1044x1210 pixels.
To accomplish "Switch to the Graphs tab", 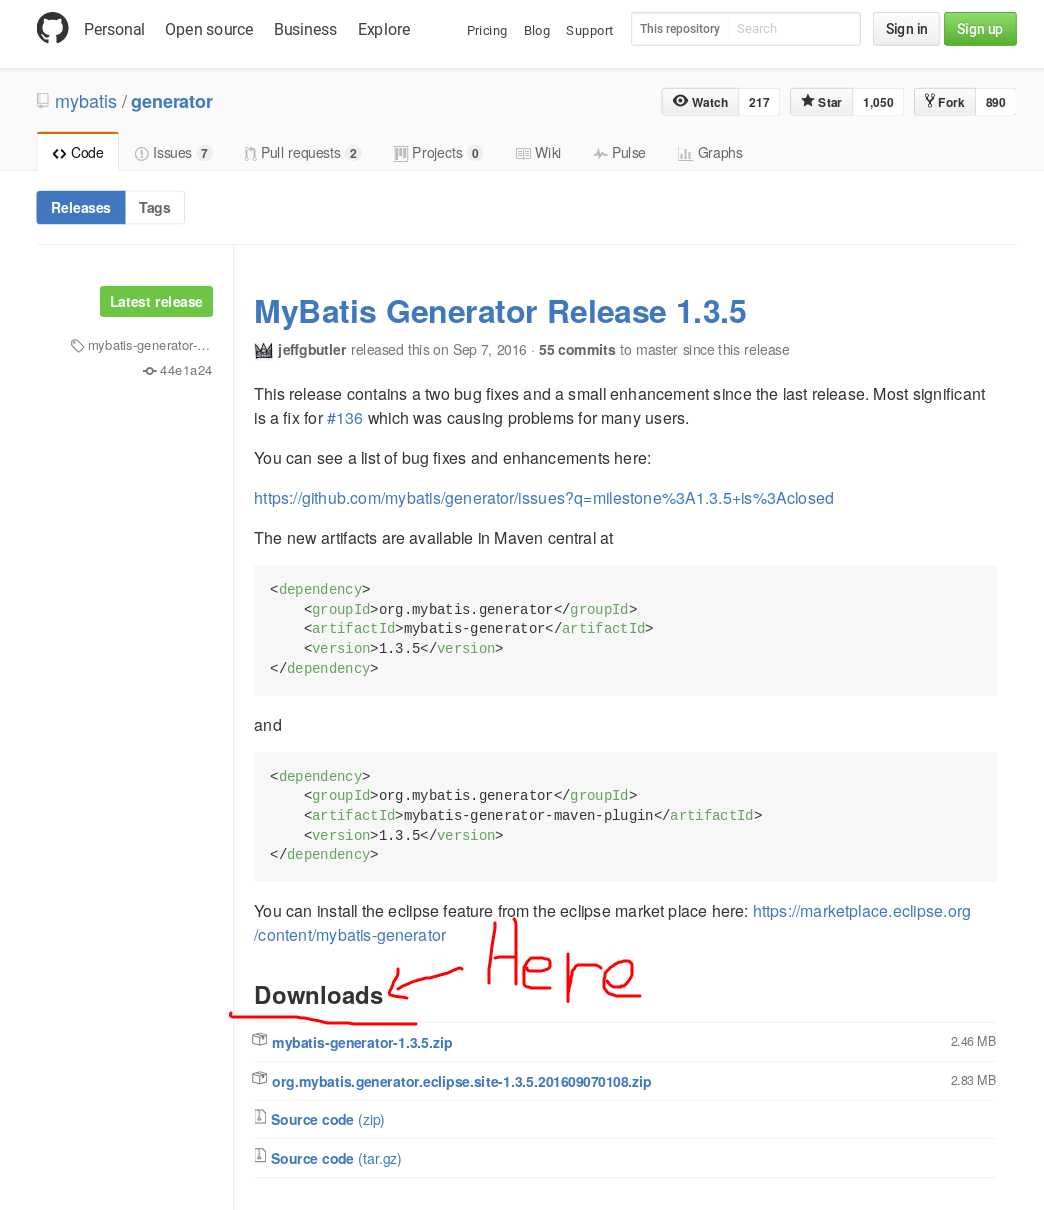I will [x=710, y=153].
